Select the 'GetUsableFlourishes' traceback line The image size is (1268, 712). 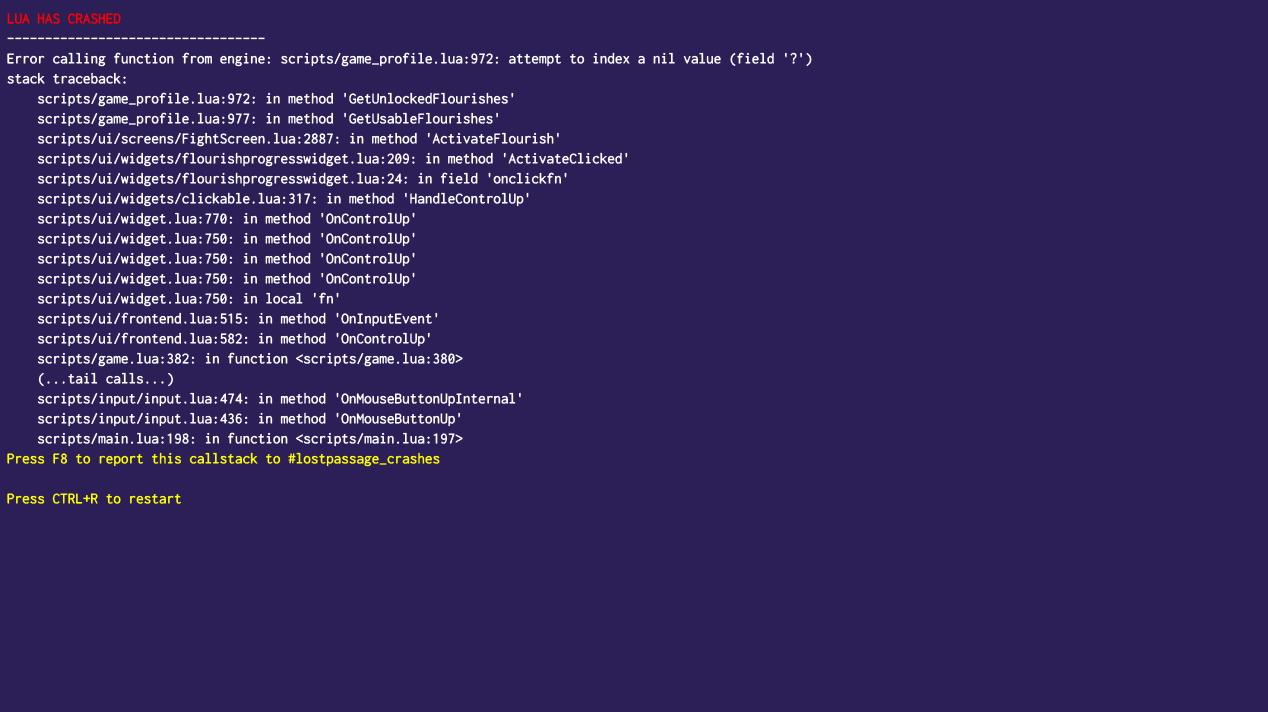click(x=268, y=119)
